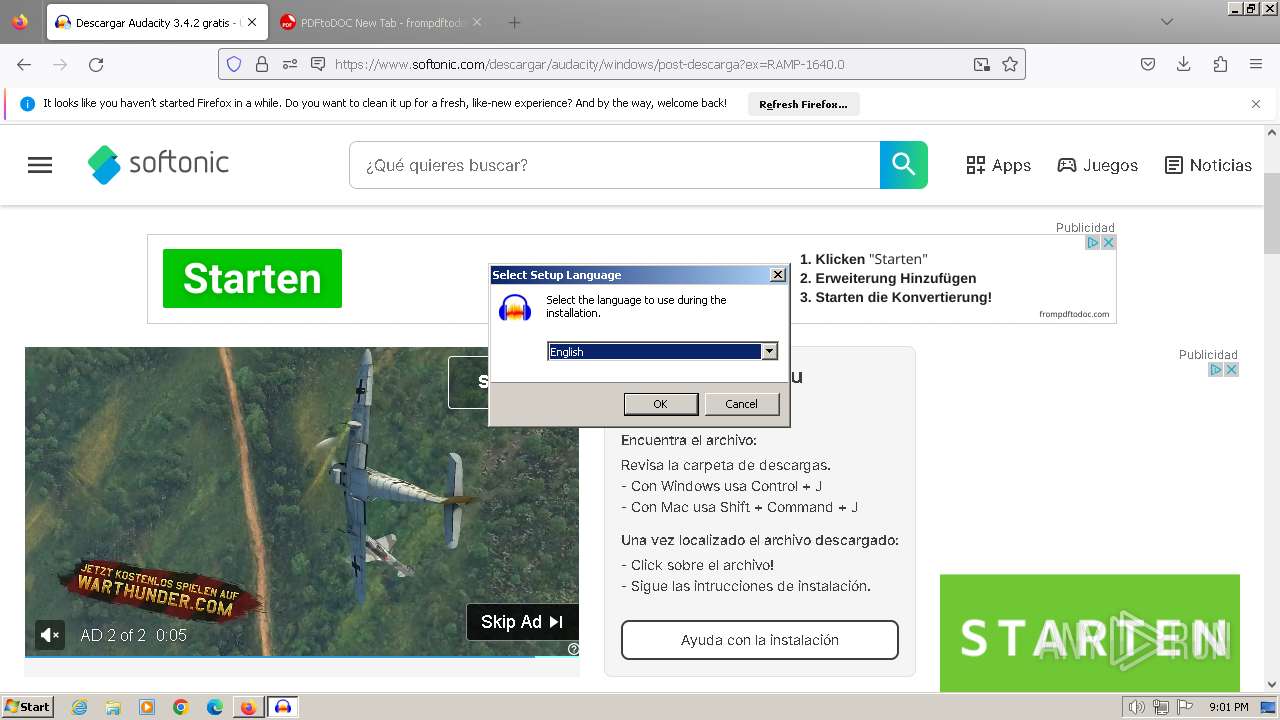Click the address bar URL
This screenshot has width=1280, height=720.
click(x=590, y=64)
